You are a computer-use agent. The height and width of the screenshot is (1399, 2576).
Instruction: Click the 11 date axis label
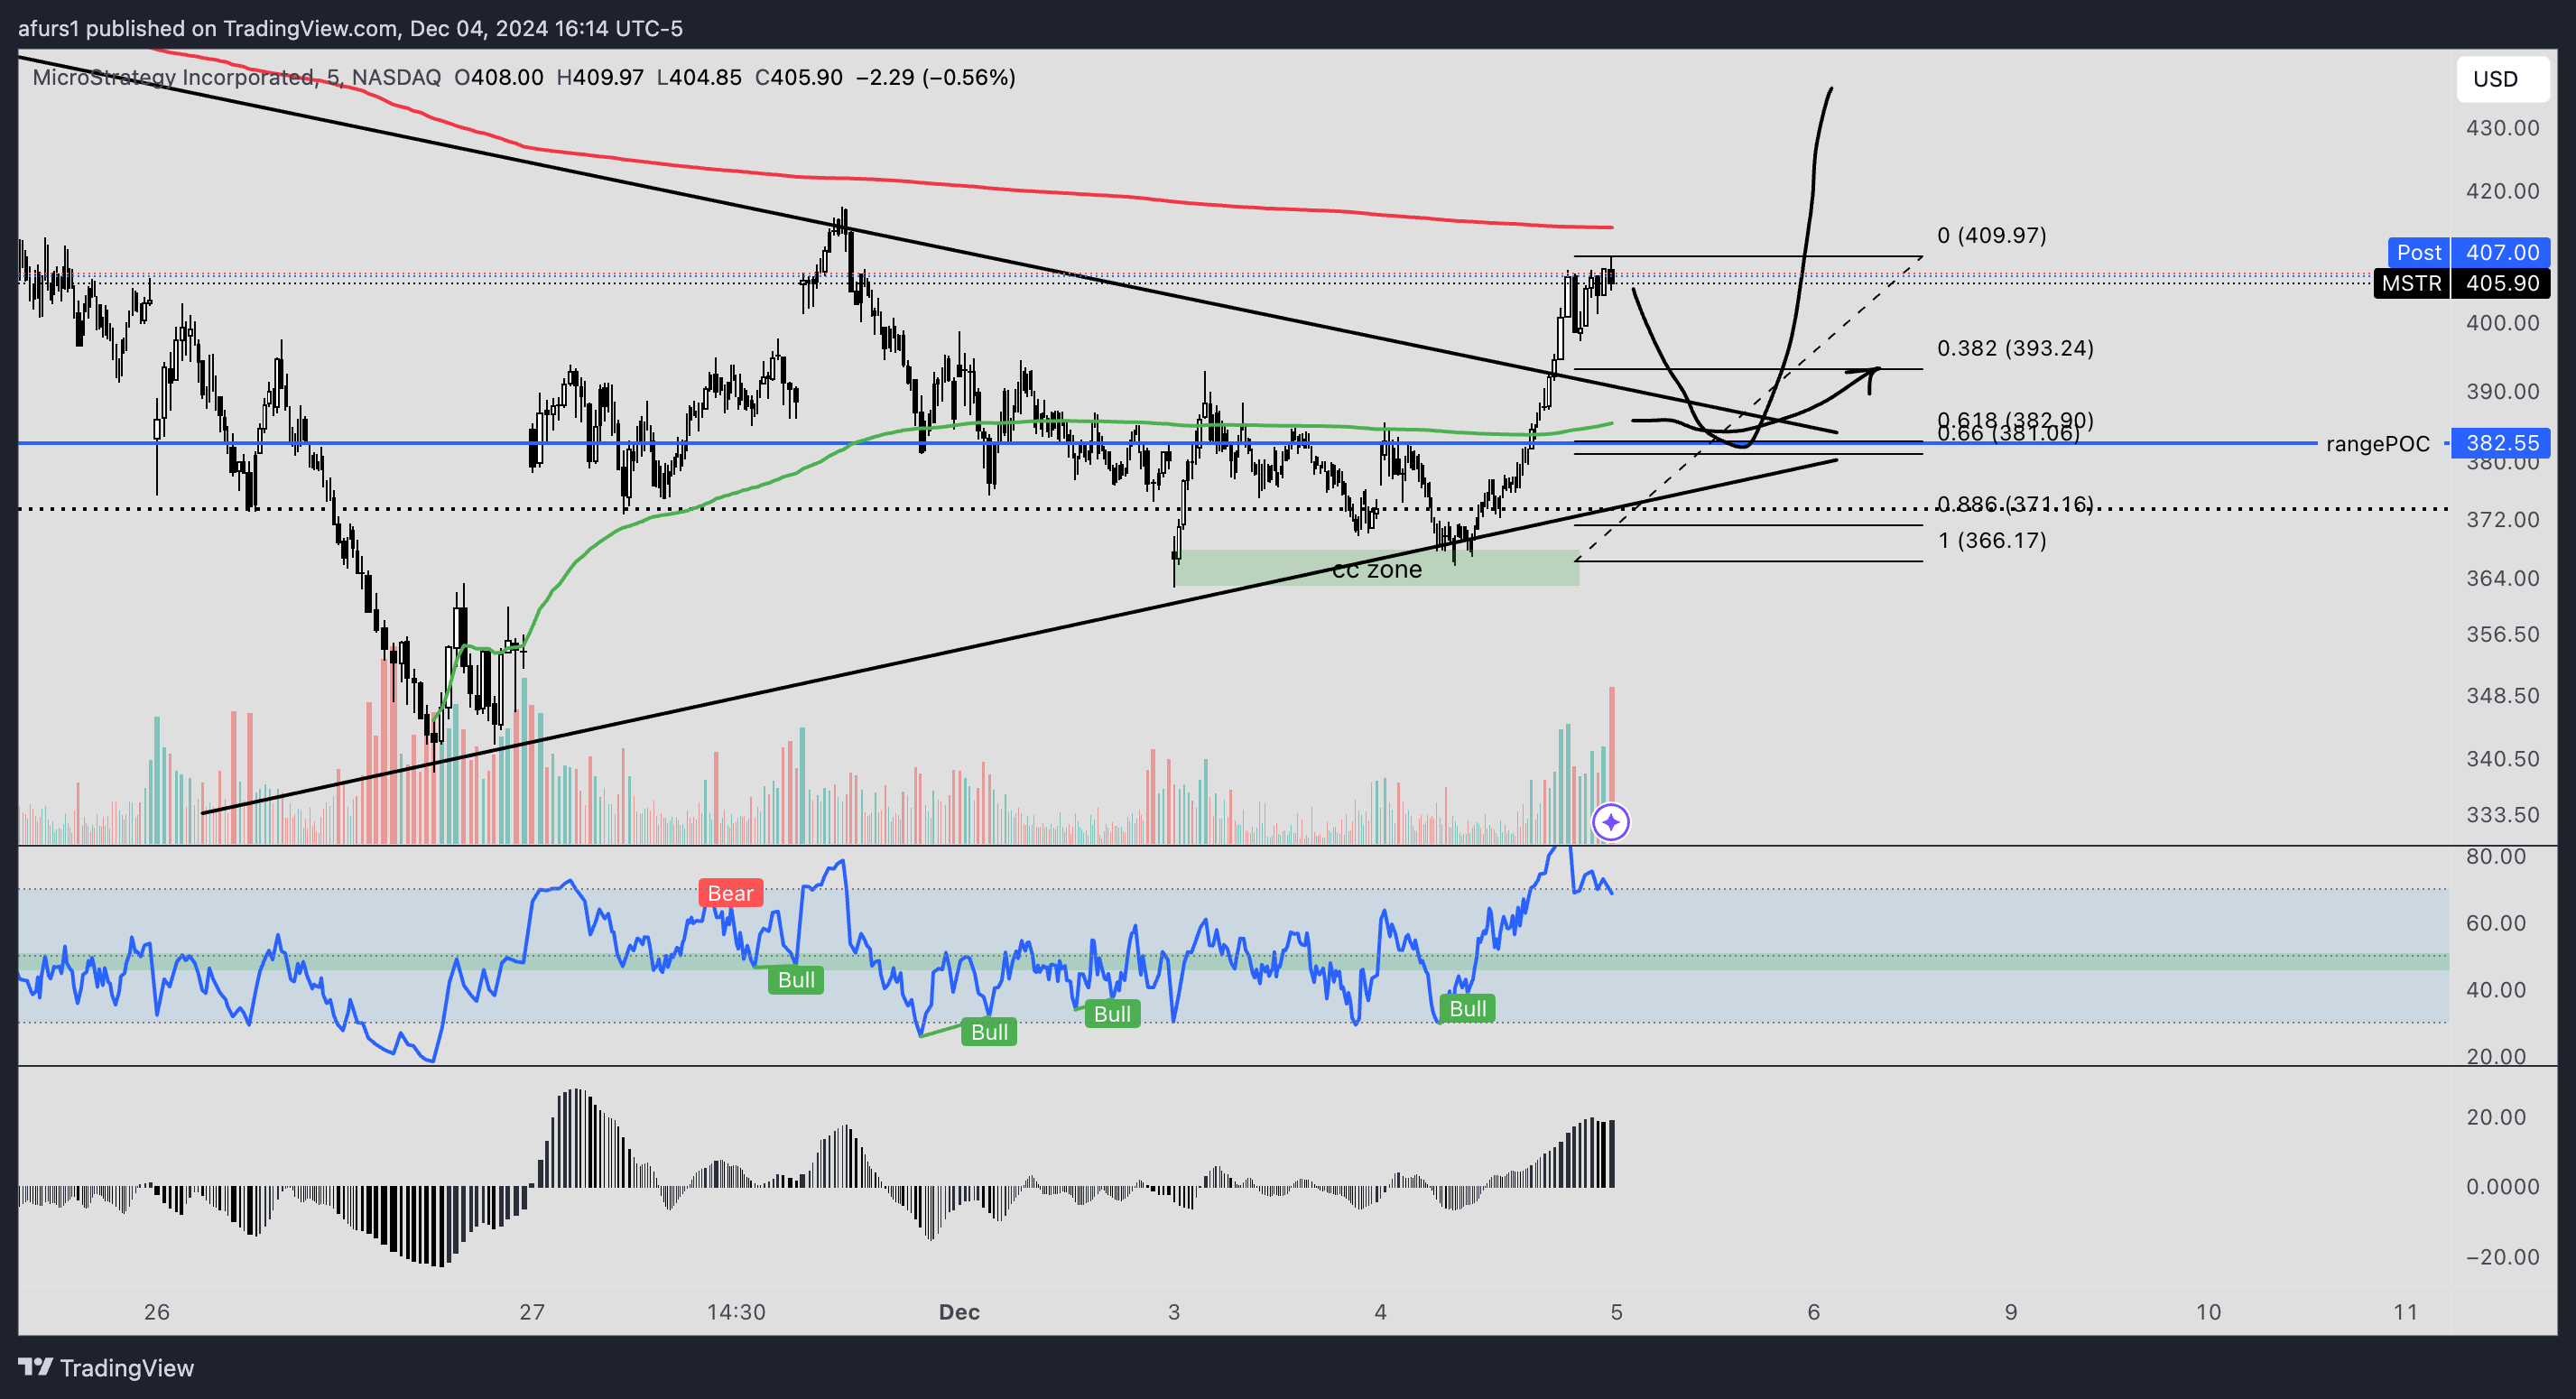(2405, 1311)
